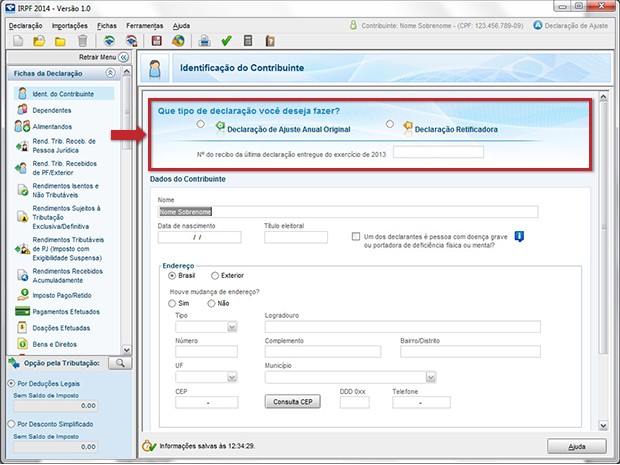This screenshot has height=465, width=620.
Task: Click the Declaração de Ajuste label top right
Action: tap(576, 26)
